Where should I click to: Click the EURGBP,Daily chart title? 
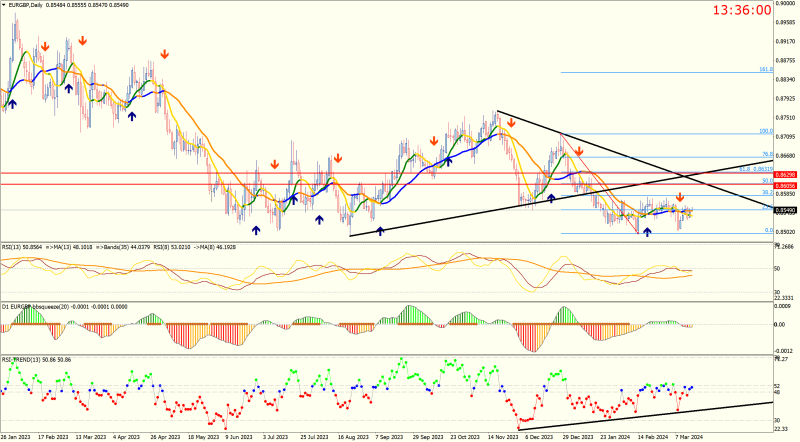(26, 5)
